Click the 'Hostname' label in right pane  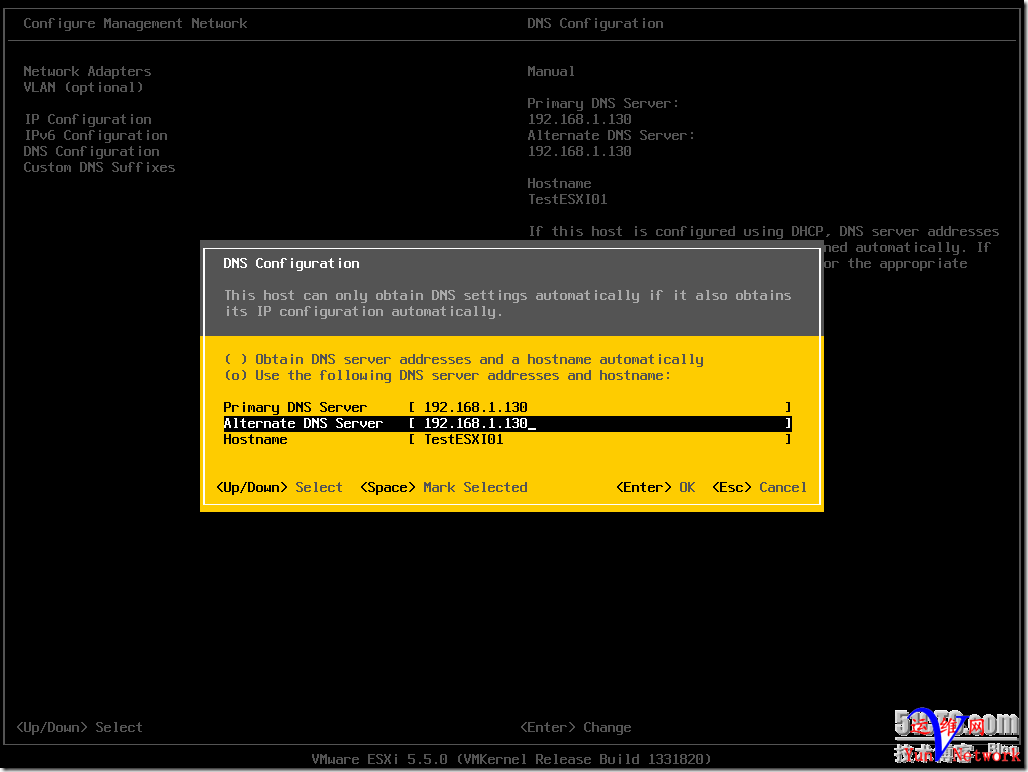(x=559, y=183)
